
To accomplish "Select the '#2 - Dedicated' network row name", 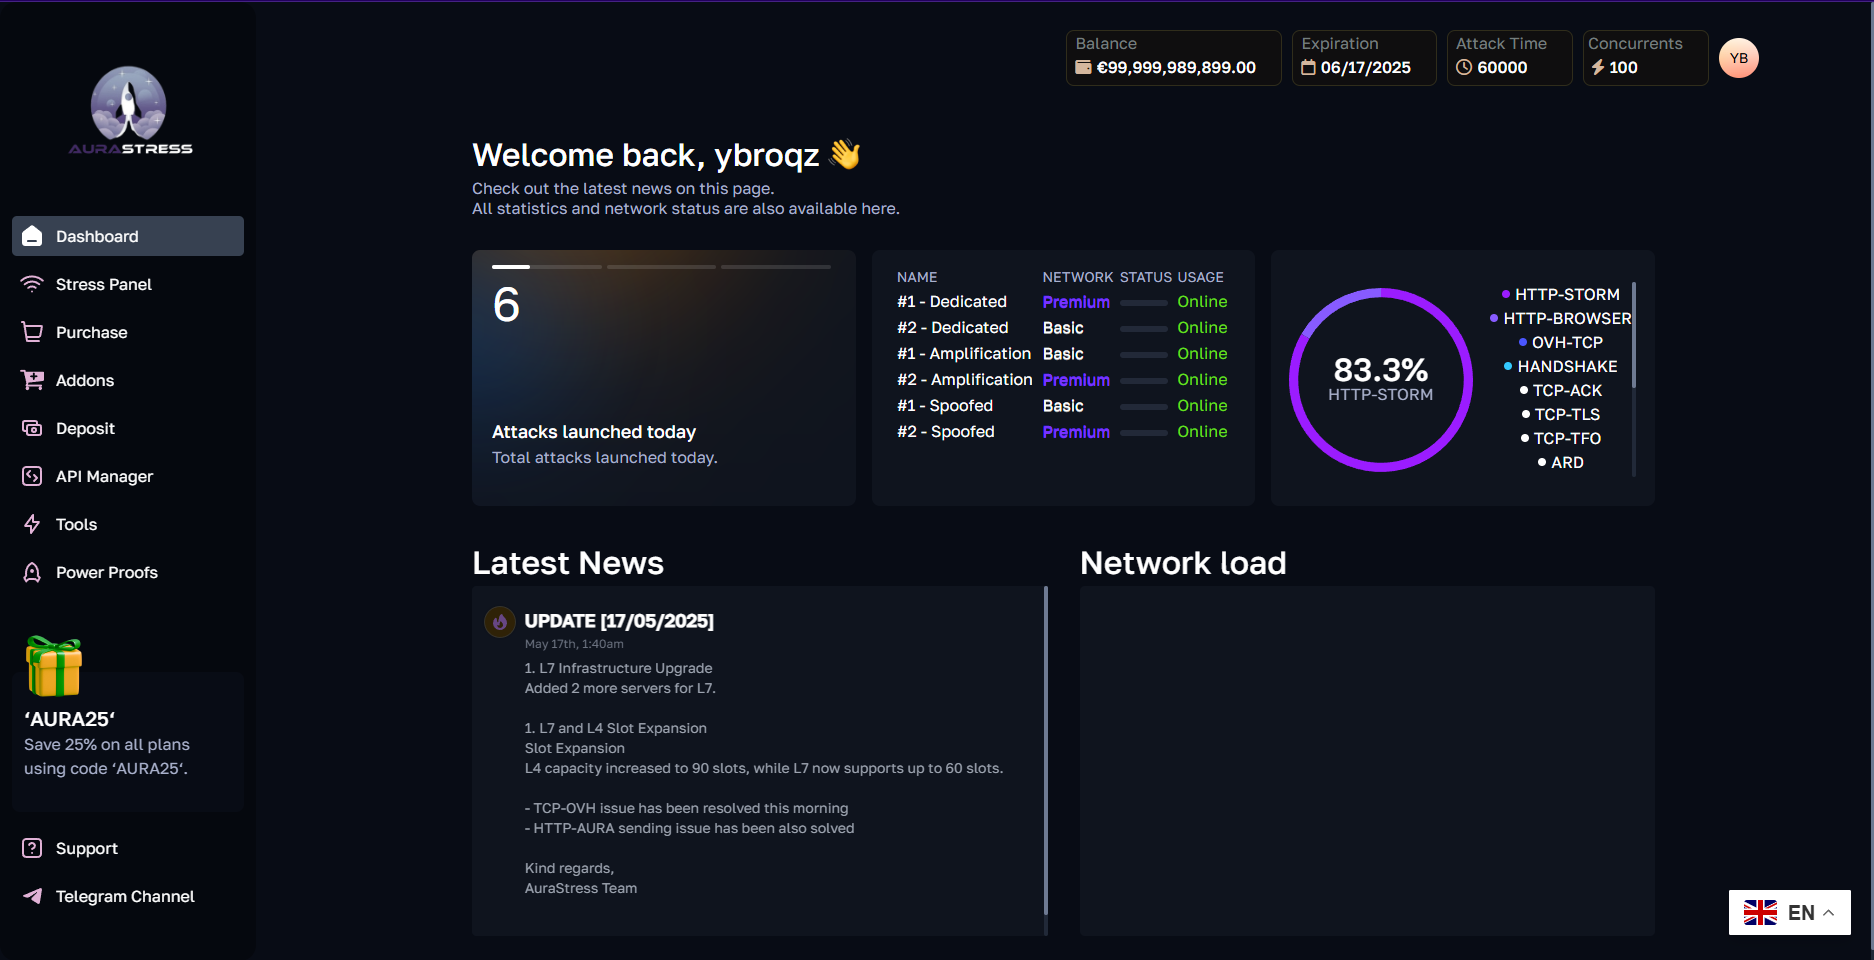I will coord(953,328).
